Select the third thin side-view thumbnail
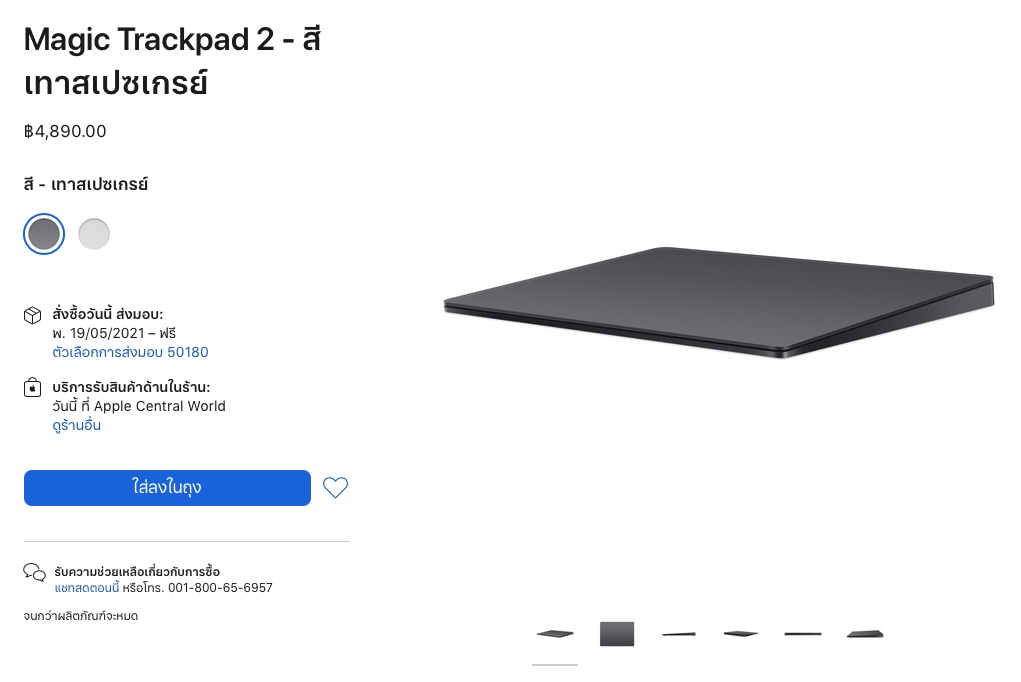This screenshot has height=682, width=1021. click(679, 634)
